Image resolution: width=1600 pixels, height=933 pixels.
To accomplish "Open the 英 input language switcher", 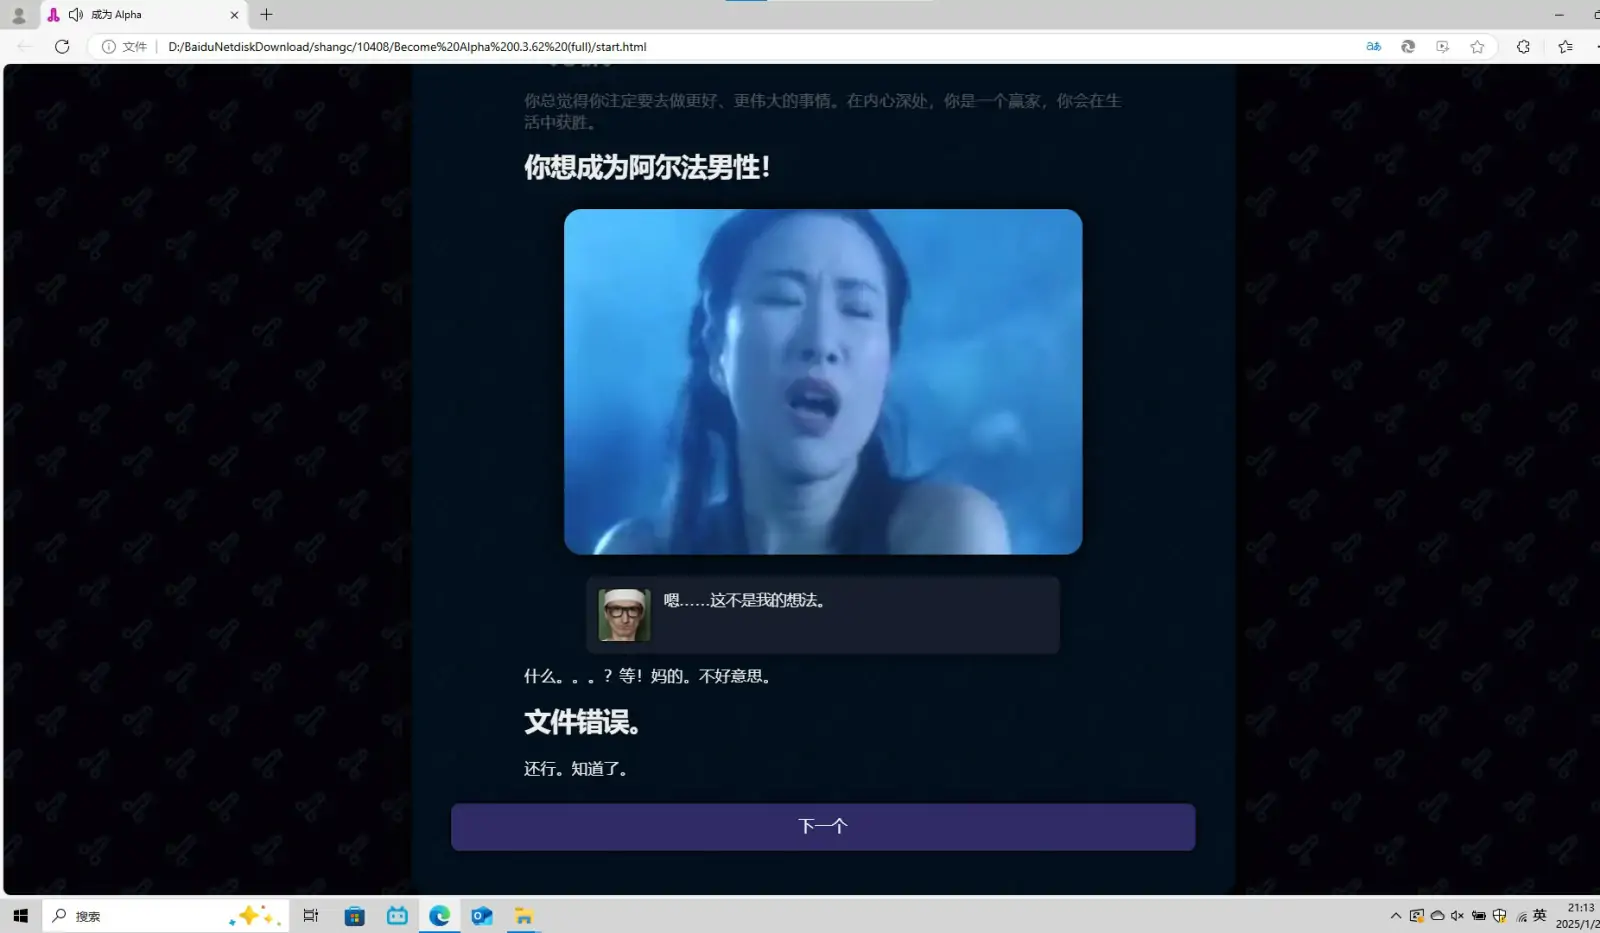I will click(1540, 915).
